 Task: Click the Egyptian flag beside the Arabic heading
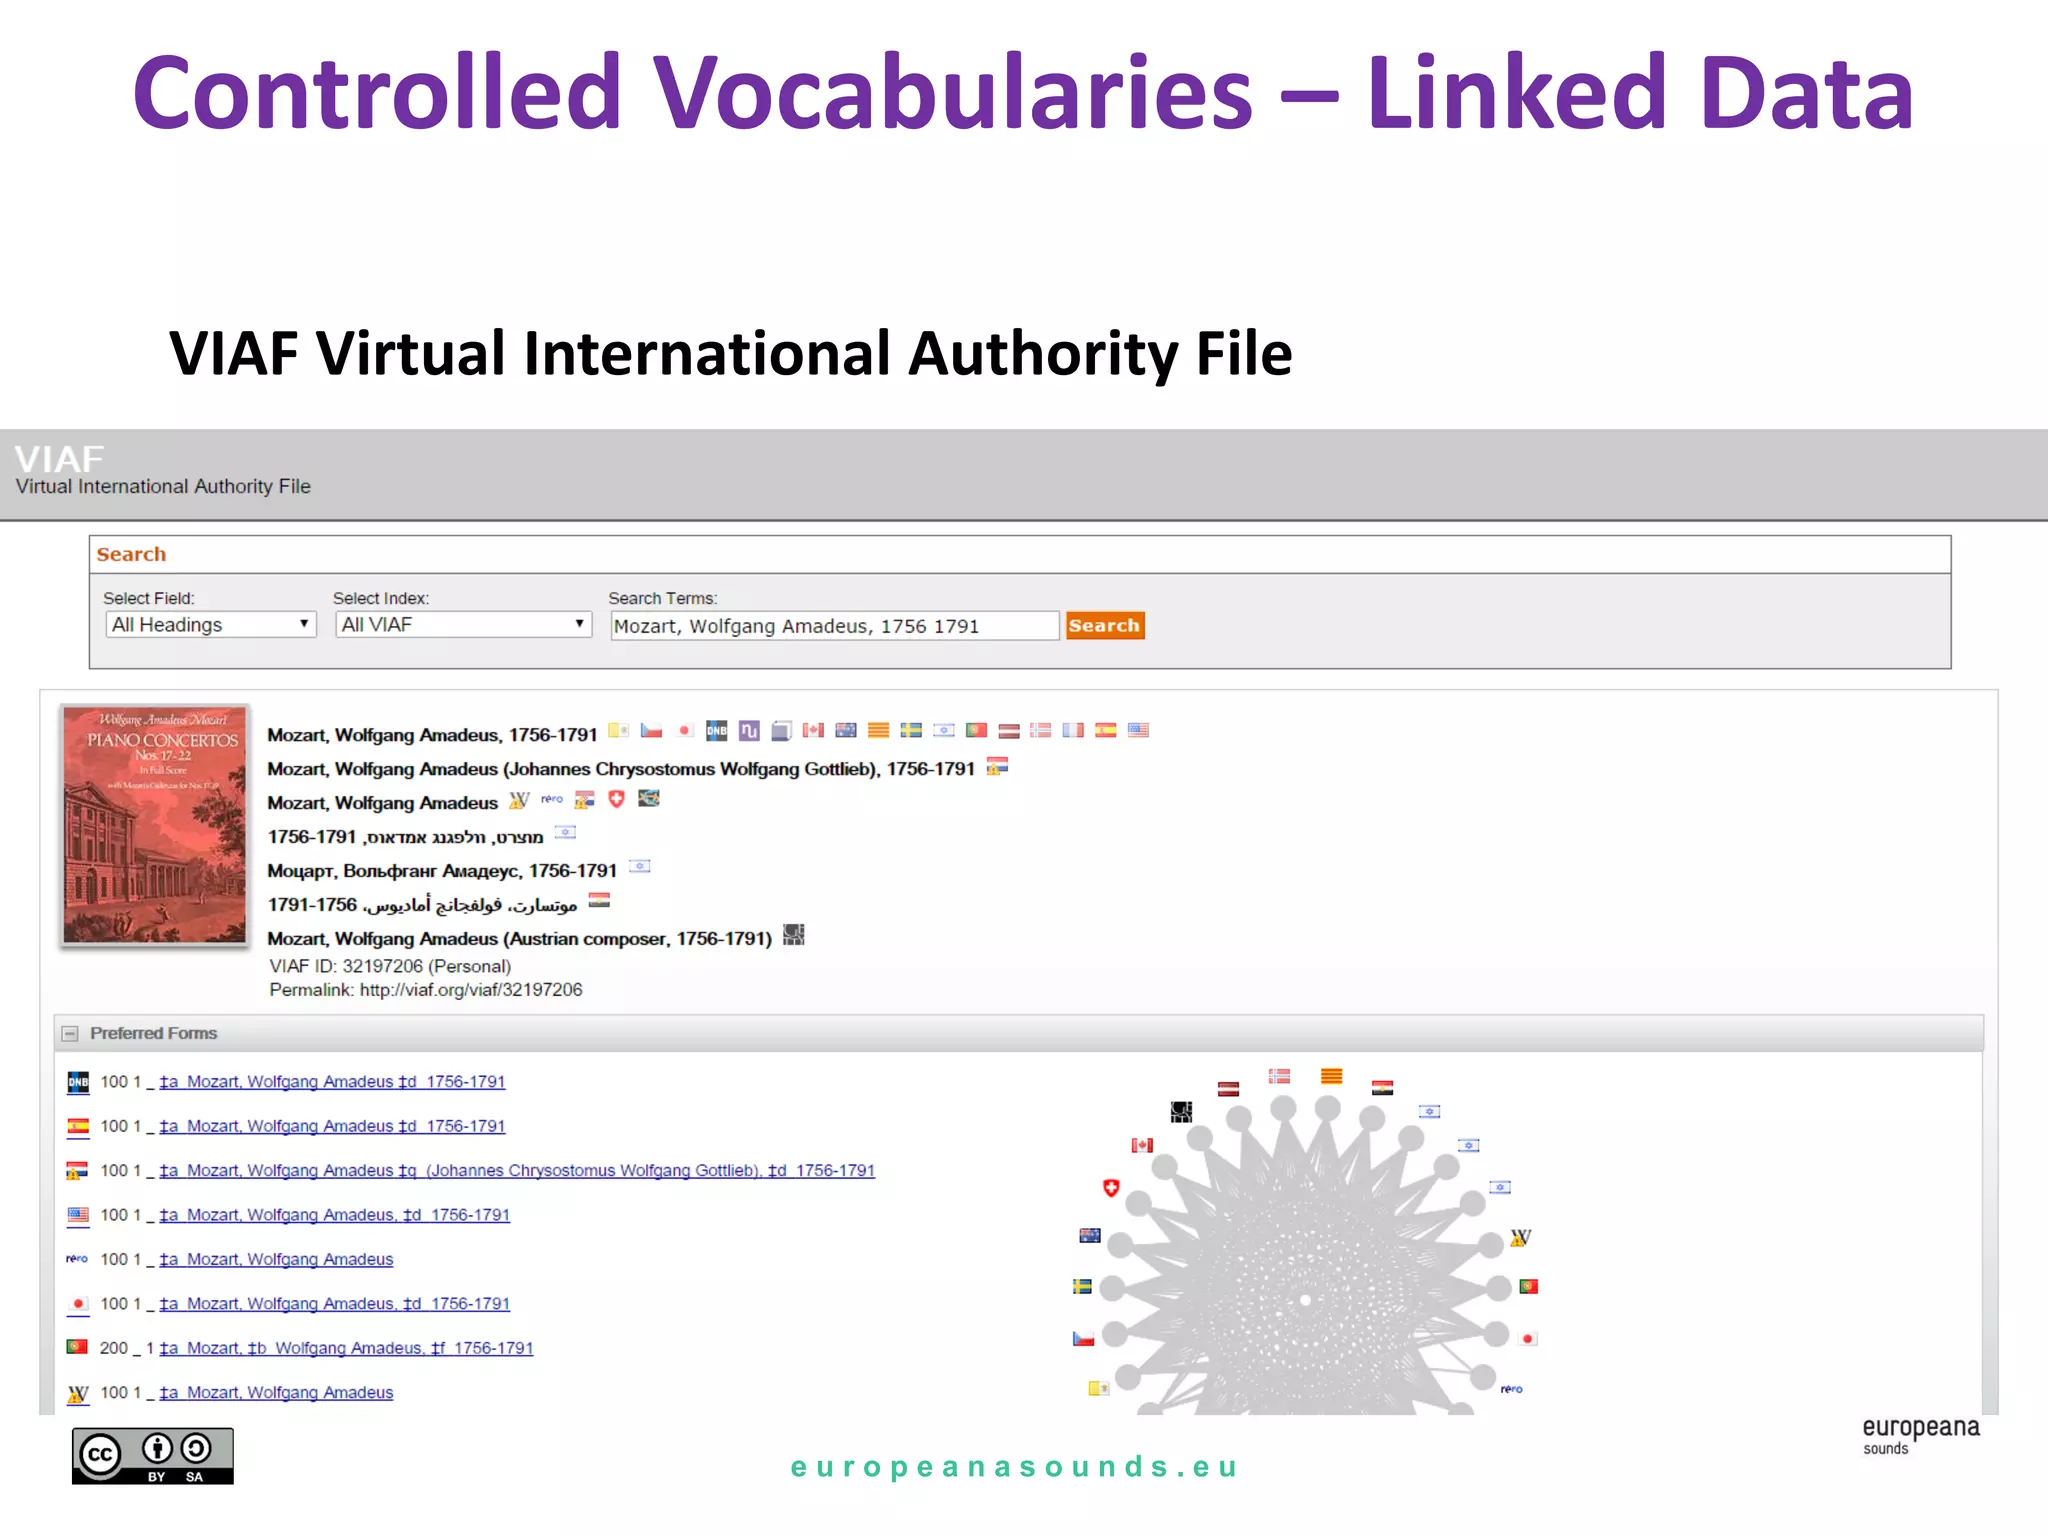[599, 901]
